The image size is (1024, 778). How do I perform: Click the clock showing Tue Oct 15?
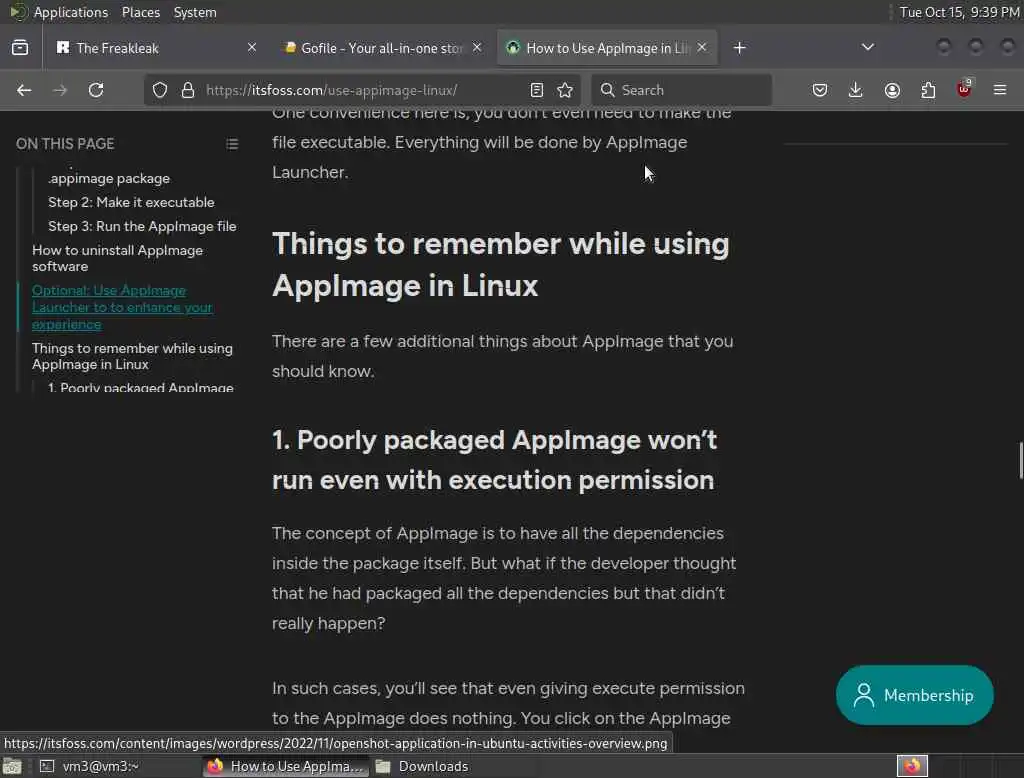click(x=959, y=12)
